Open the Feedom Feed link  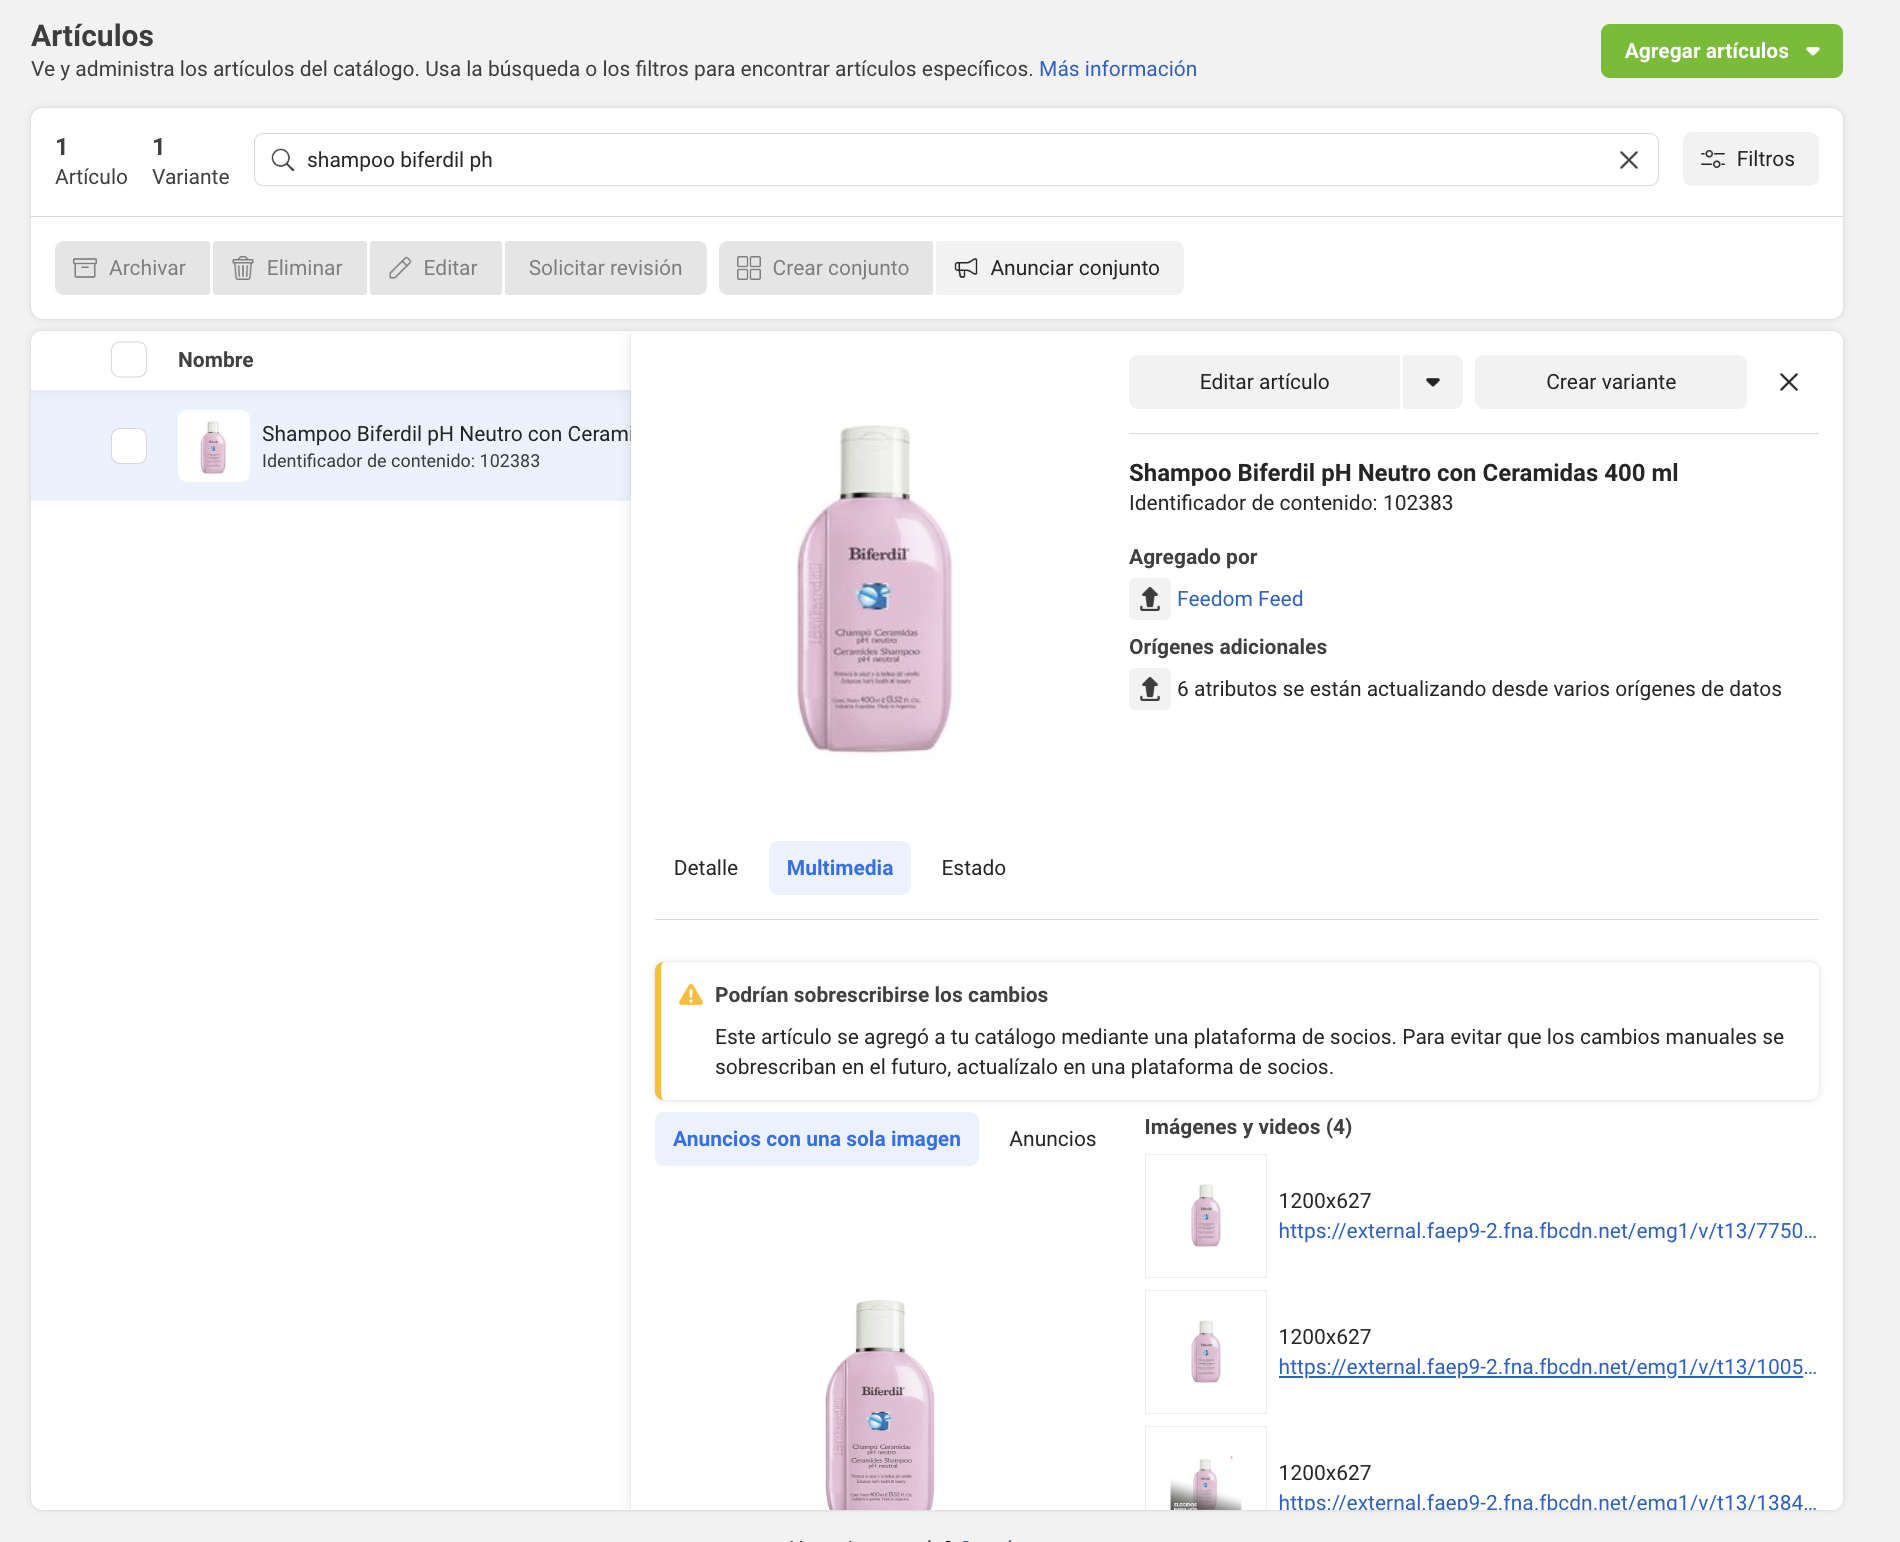tap(1239, 599)
